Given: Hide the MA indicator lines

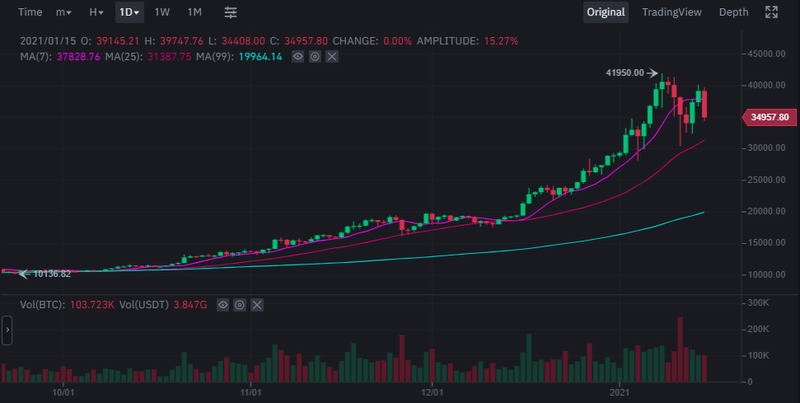Looking at the screenshot, I should tap(297, 57).
